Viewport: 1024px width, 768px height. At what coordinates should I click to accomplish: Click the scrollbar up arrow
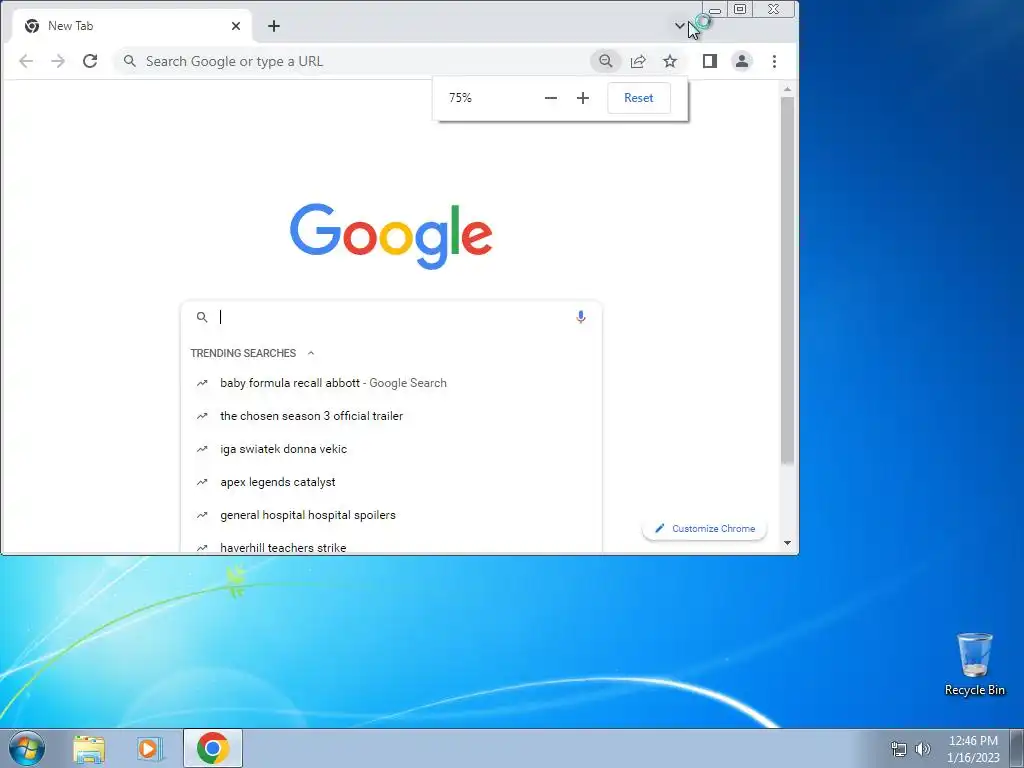click(x=787, y=89)
